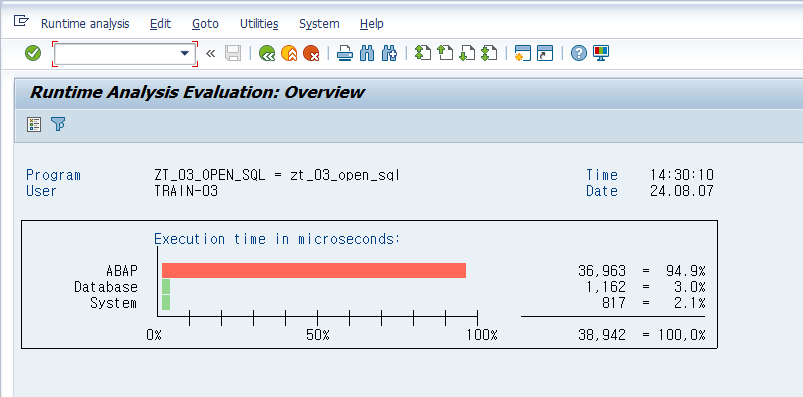Open the Help menu
The height and width of the screenshot is (397, 803).
[371, 24]
